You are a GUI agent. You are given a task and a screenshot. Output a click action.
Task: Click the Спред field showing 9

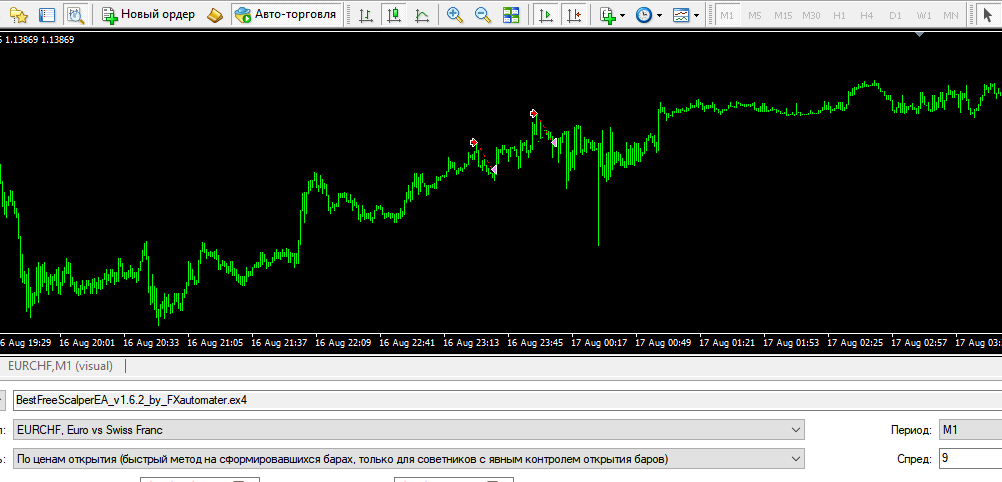click(970, 459)
